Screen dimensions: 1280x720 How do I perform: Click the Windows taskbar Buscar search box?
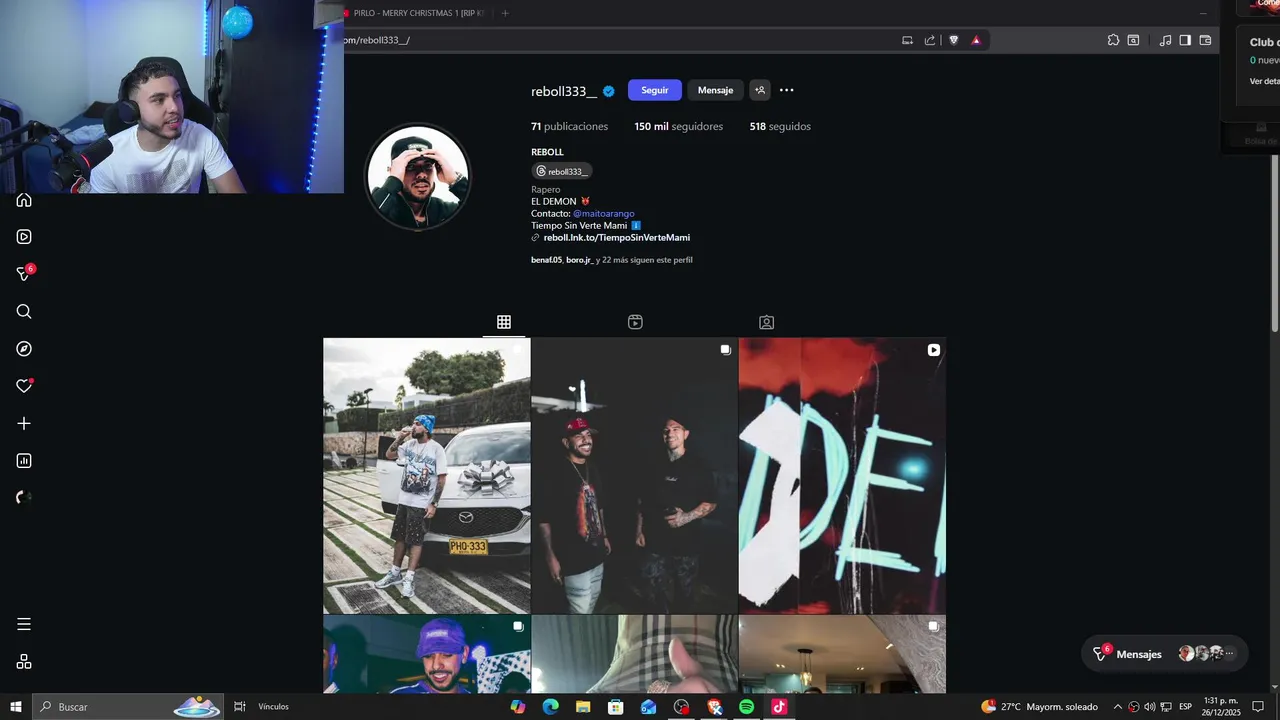[x=128, y=707]
